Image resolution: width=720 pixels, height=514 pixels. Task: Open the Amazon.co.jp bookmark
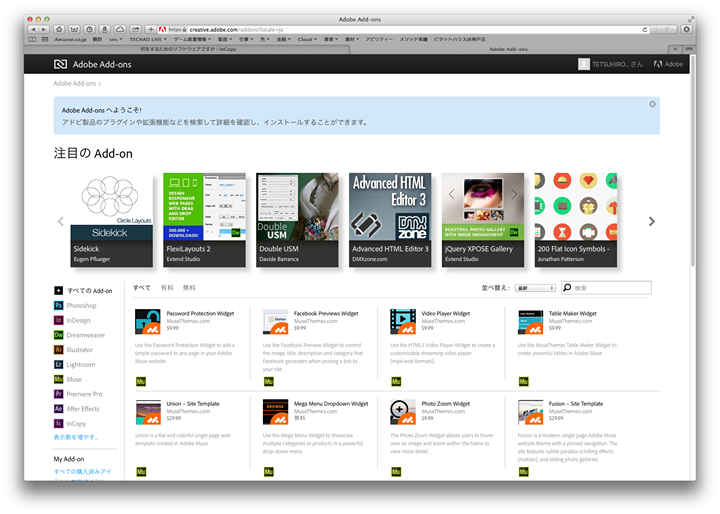pos(70,40)
